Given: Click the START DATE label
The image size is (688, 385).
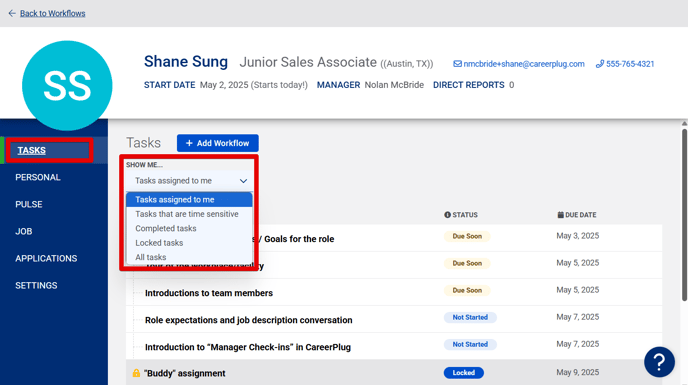Looking at the screenshot, I should pyautogui.click(x=169, y=85).
